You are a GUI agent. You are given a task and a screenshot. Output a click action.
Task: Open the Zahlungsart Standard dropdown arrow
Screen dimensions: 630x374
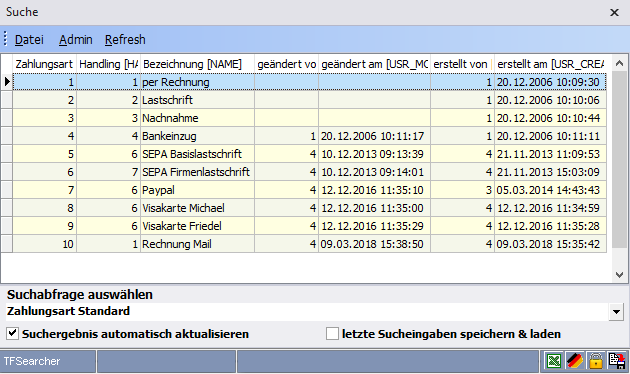coord(616,312)
